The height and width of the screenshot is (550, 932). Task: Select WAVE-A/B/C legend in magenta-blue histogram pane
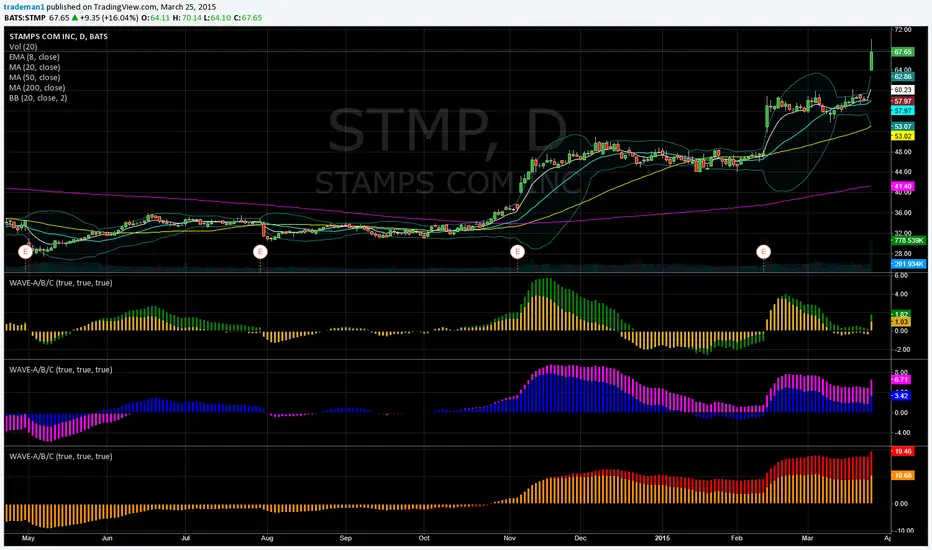coord(61,370)
